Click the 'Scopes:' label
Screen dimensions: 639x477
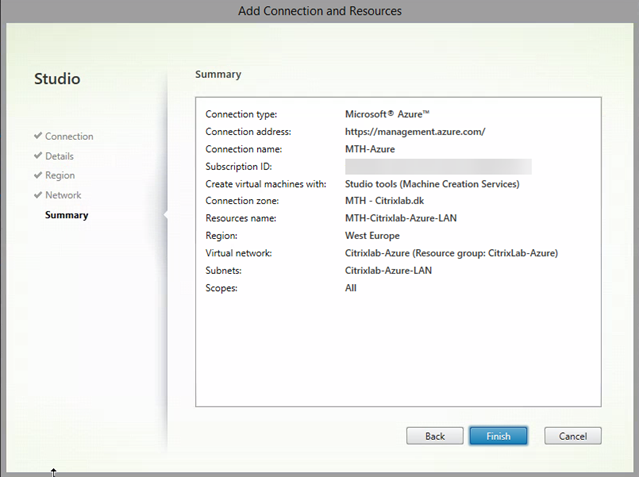[x=221, y=288]
